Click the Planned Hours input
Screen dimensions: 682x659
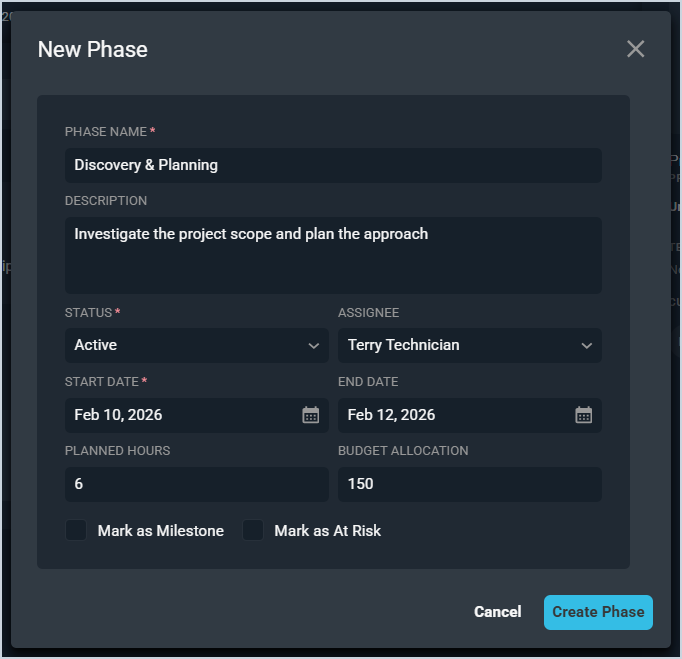pos(196,484)
